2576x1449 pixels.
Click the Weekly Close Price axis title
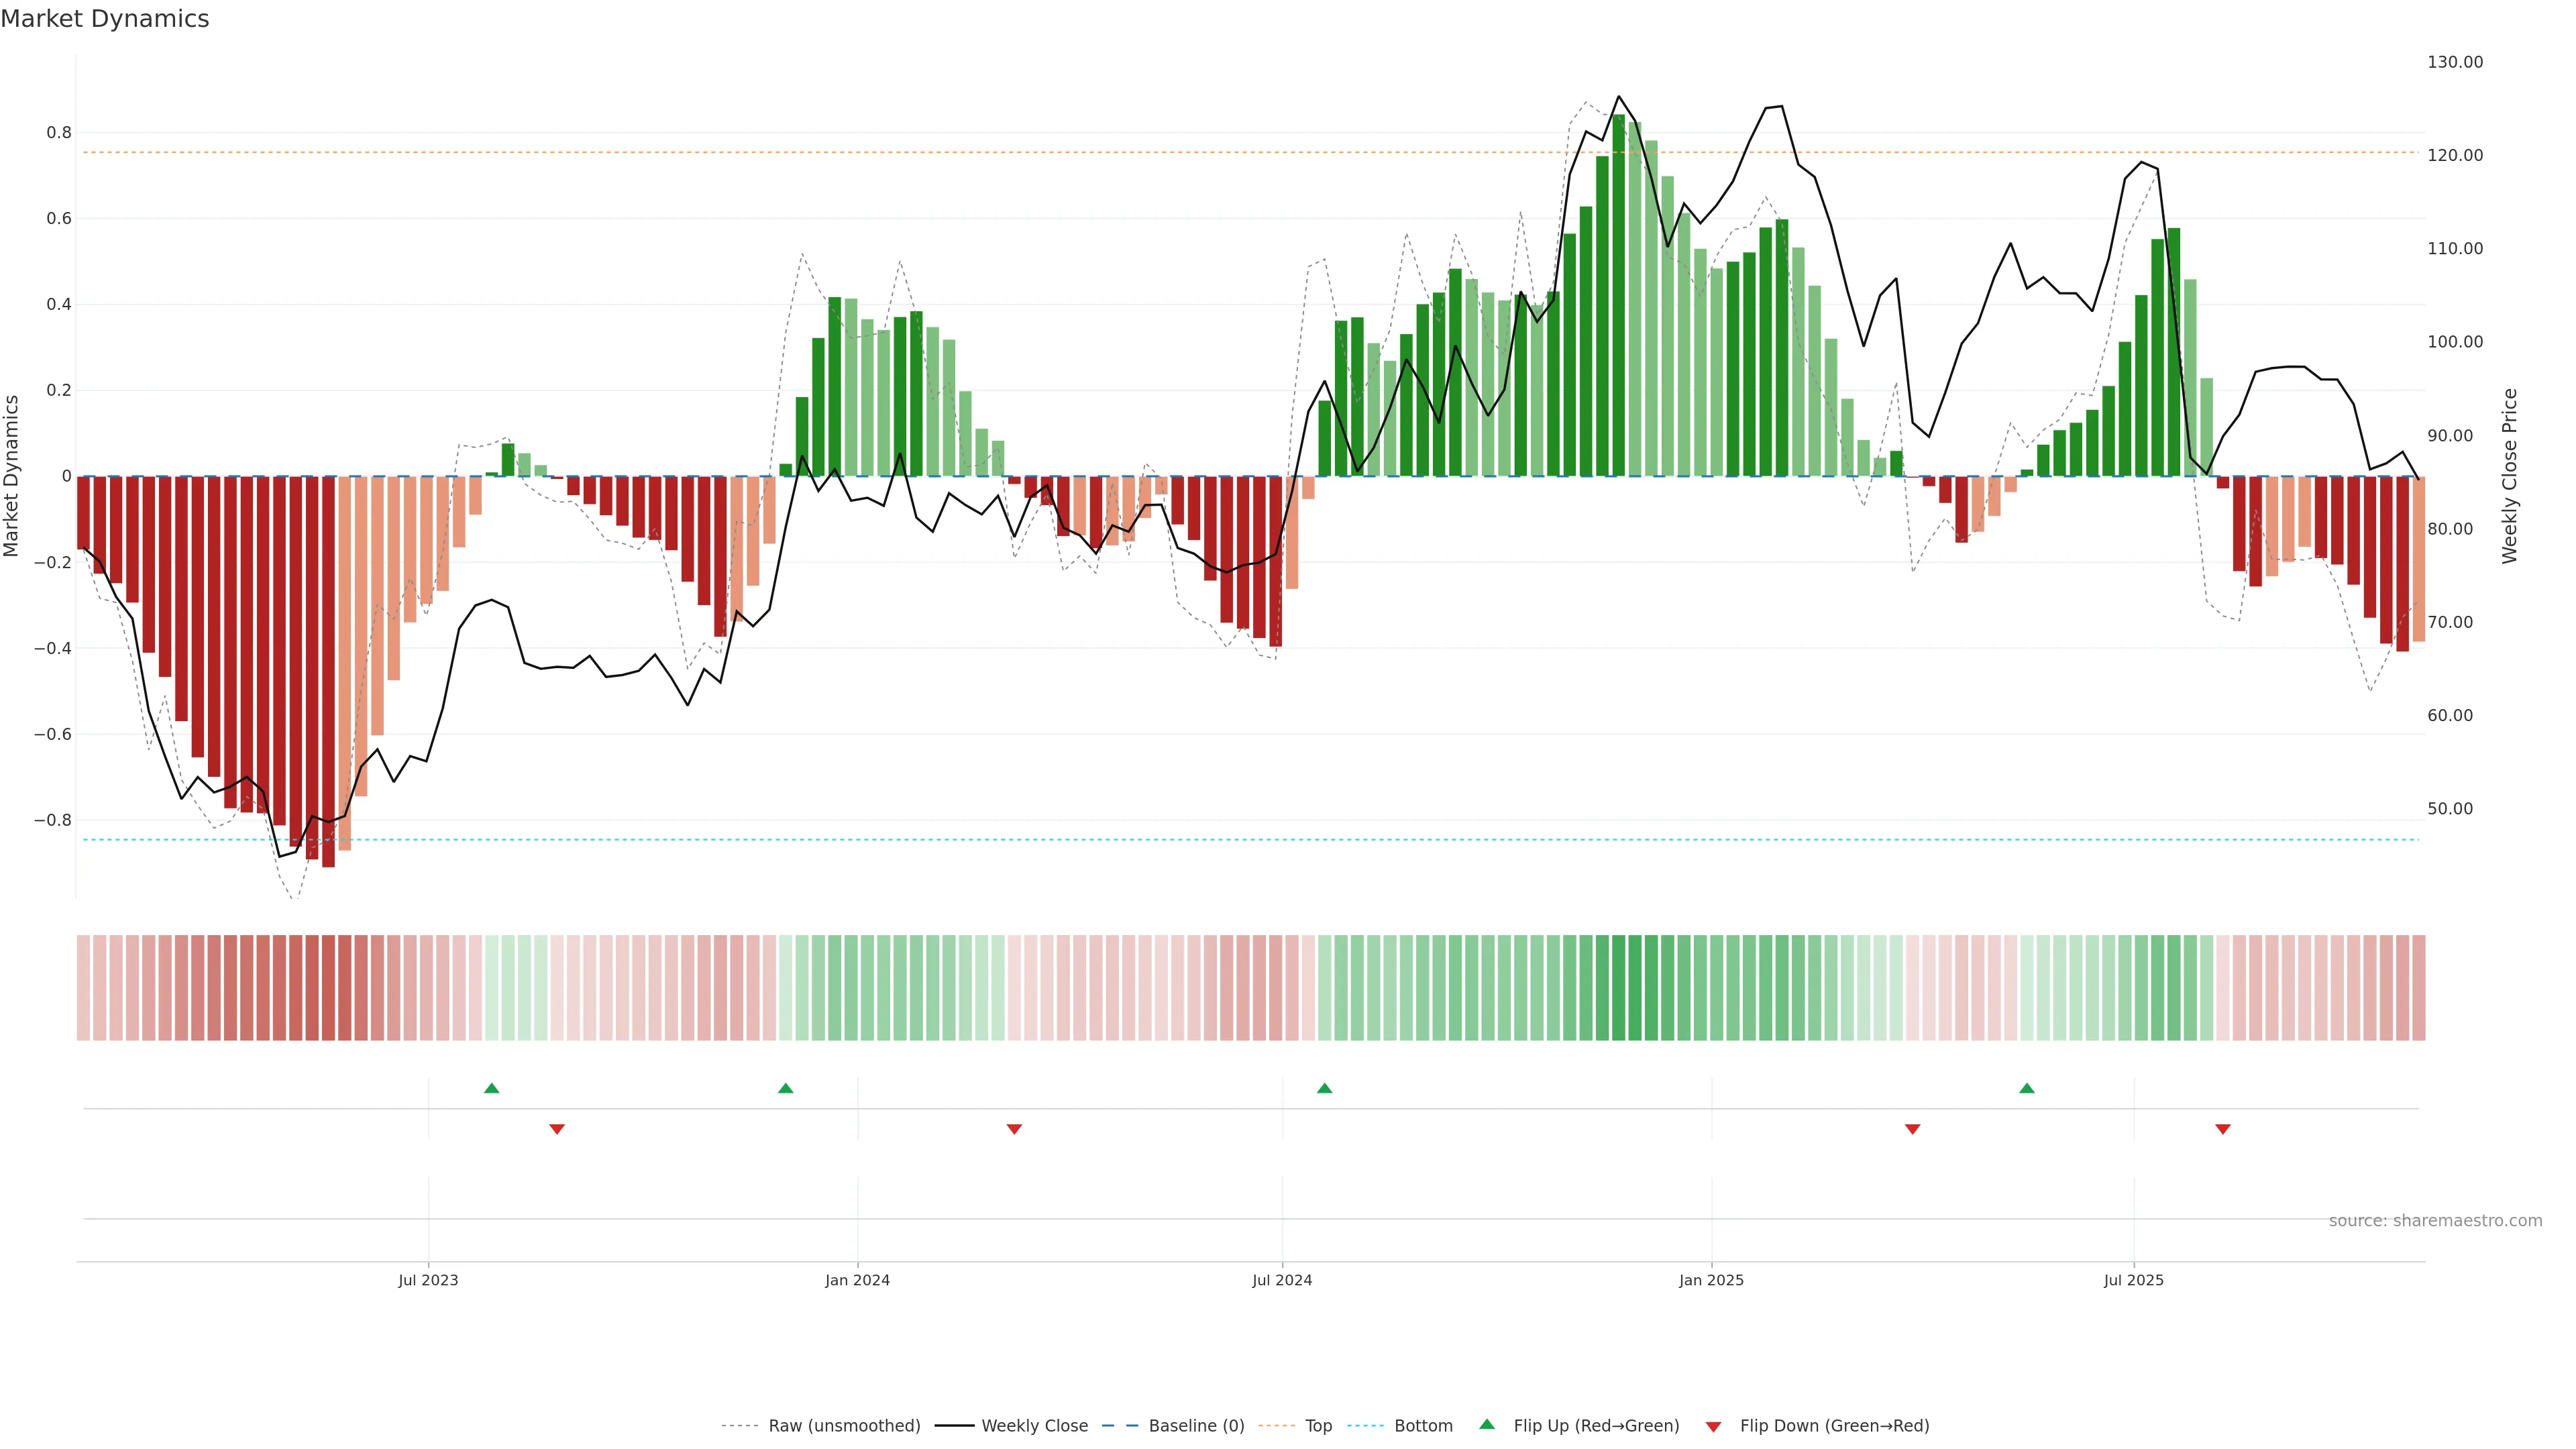[2509, 476]
